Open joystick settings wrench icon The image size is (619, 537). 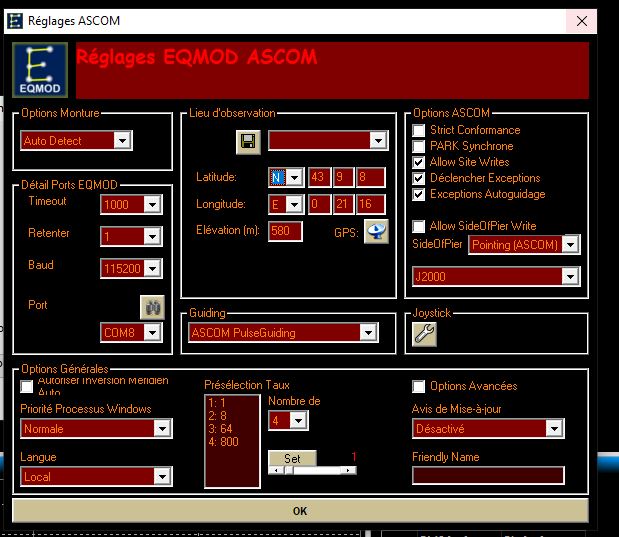(x=424, y=334)
